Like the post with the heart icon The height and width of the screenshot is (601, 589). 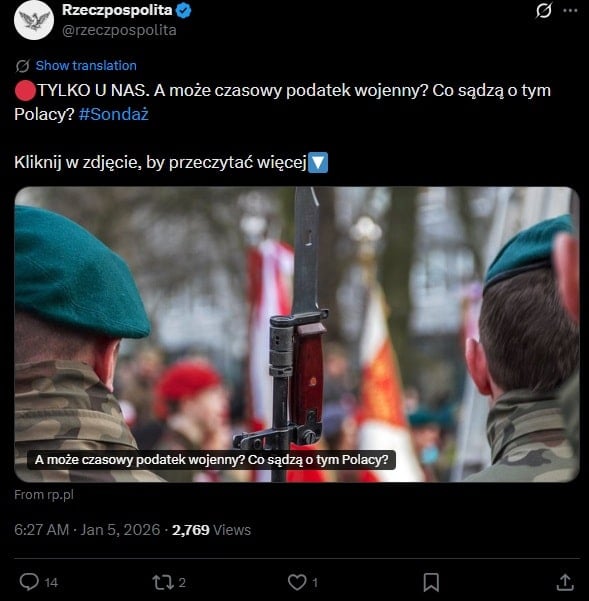(x=297, y=582)
